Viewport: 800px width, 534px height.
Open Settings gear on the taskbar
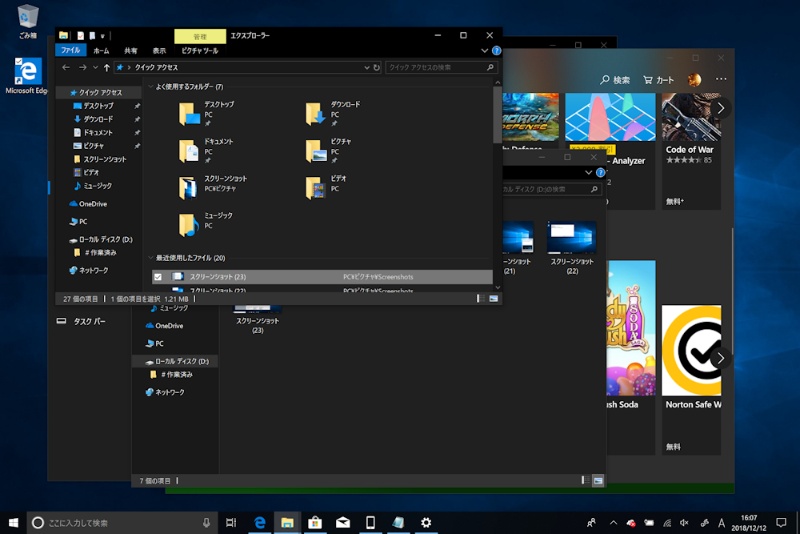click(x=426, y=522)
